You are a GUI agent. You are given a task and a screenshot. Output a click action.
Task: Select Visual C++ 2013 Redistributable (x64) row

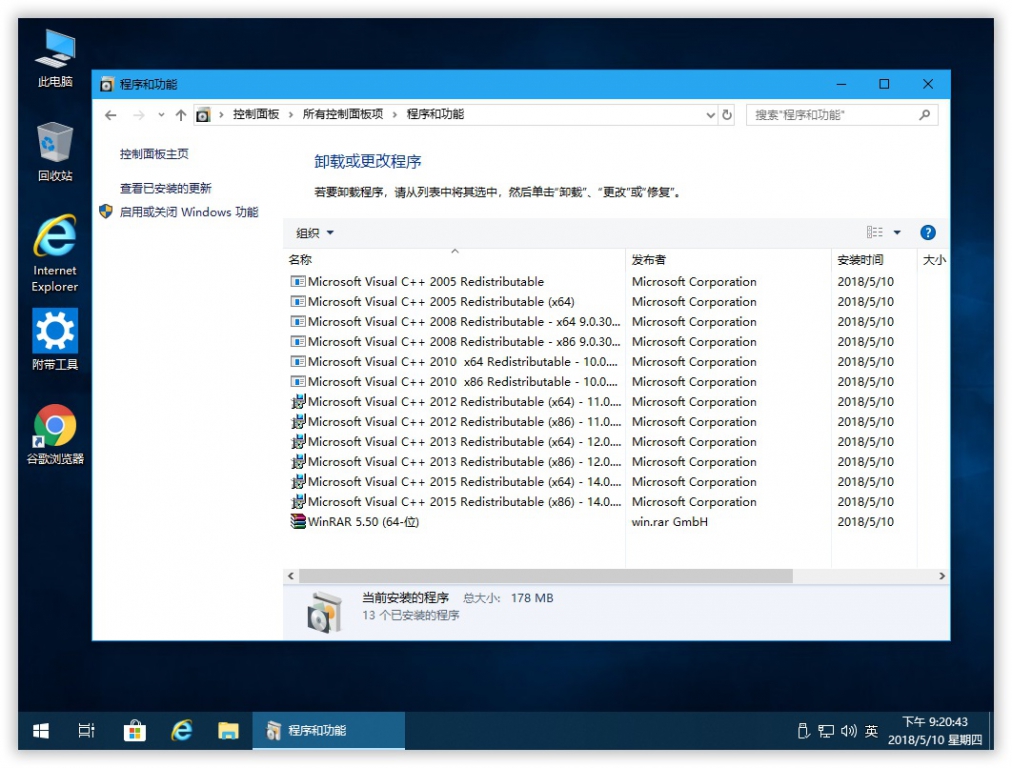coord(616,441)
